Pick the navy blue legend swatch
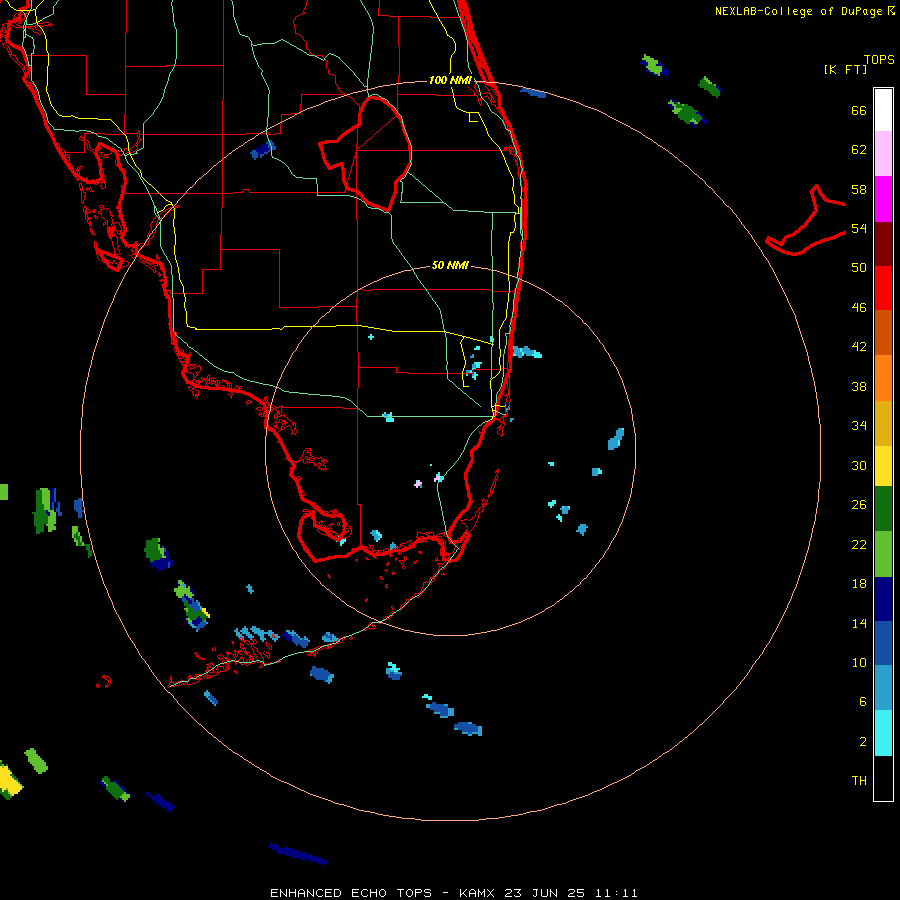 883,599
